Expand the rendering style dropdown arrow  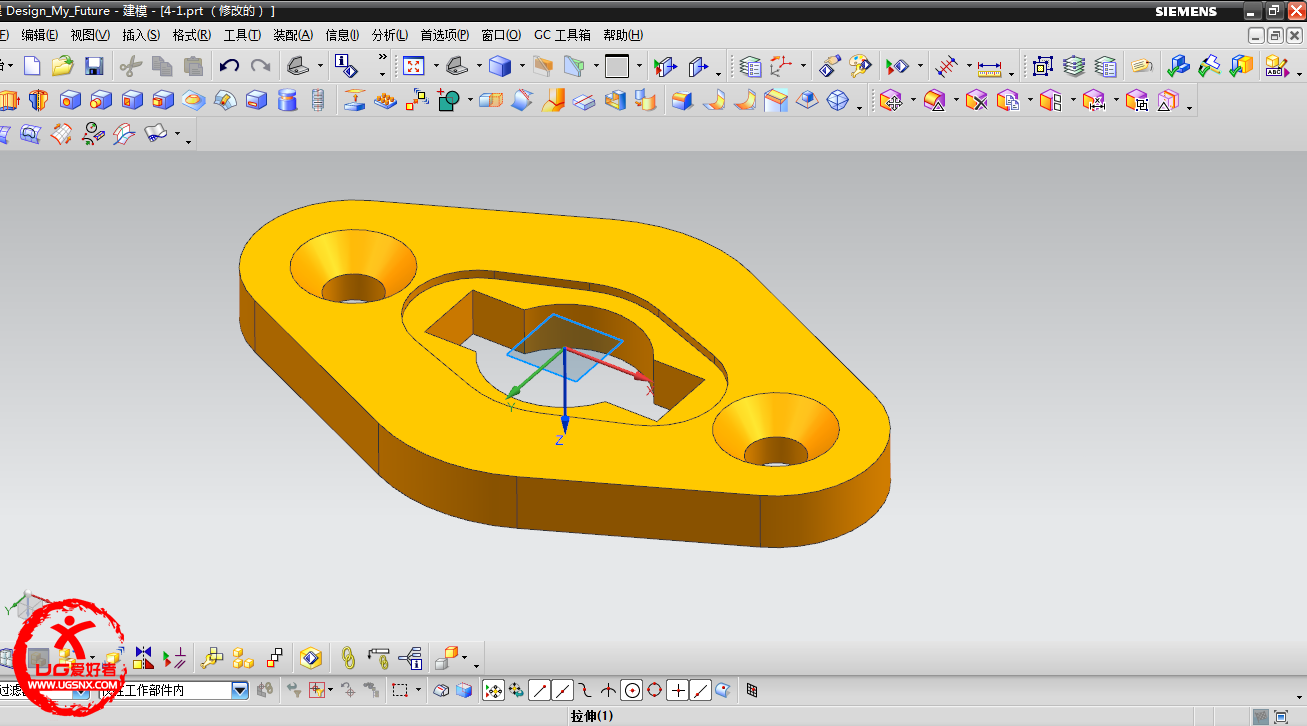click(x=522, y=67)
